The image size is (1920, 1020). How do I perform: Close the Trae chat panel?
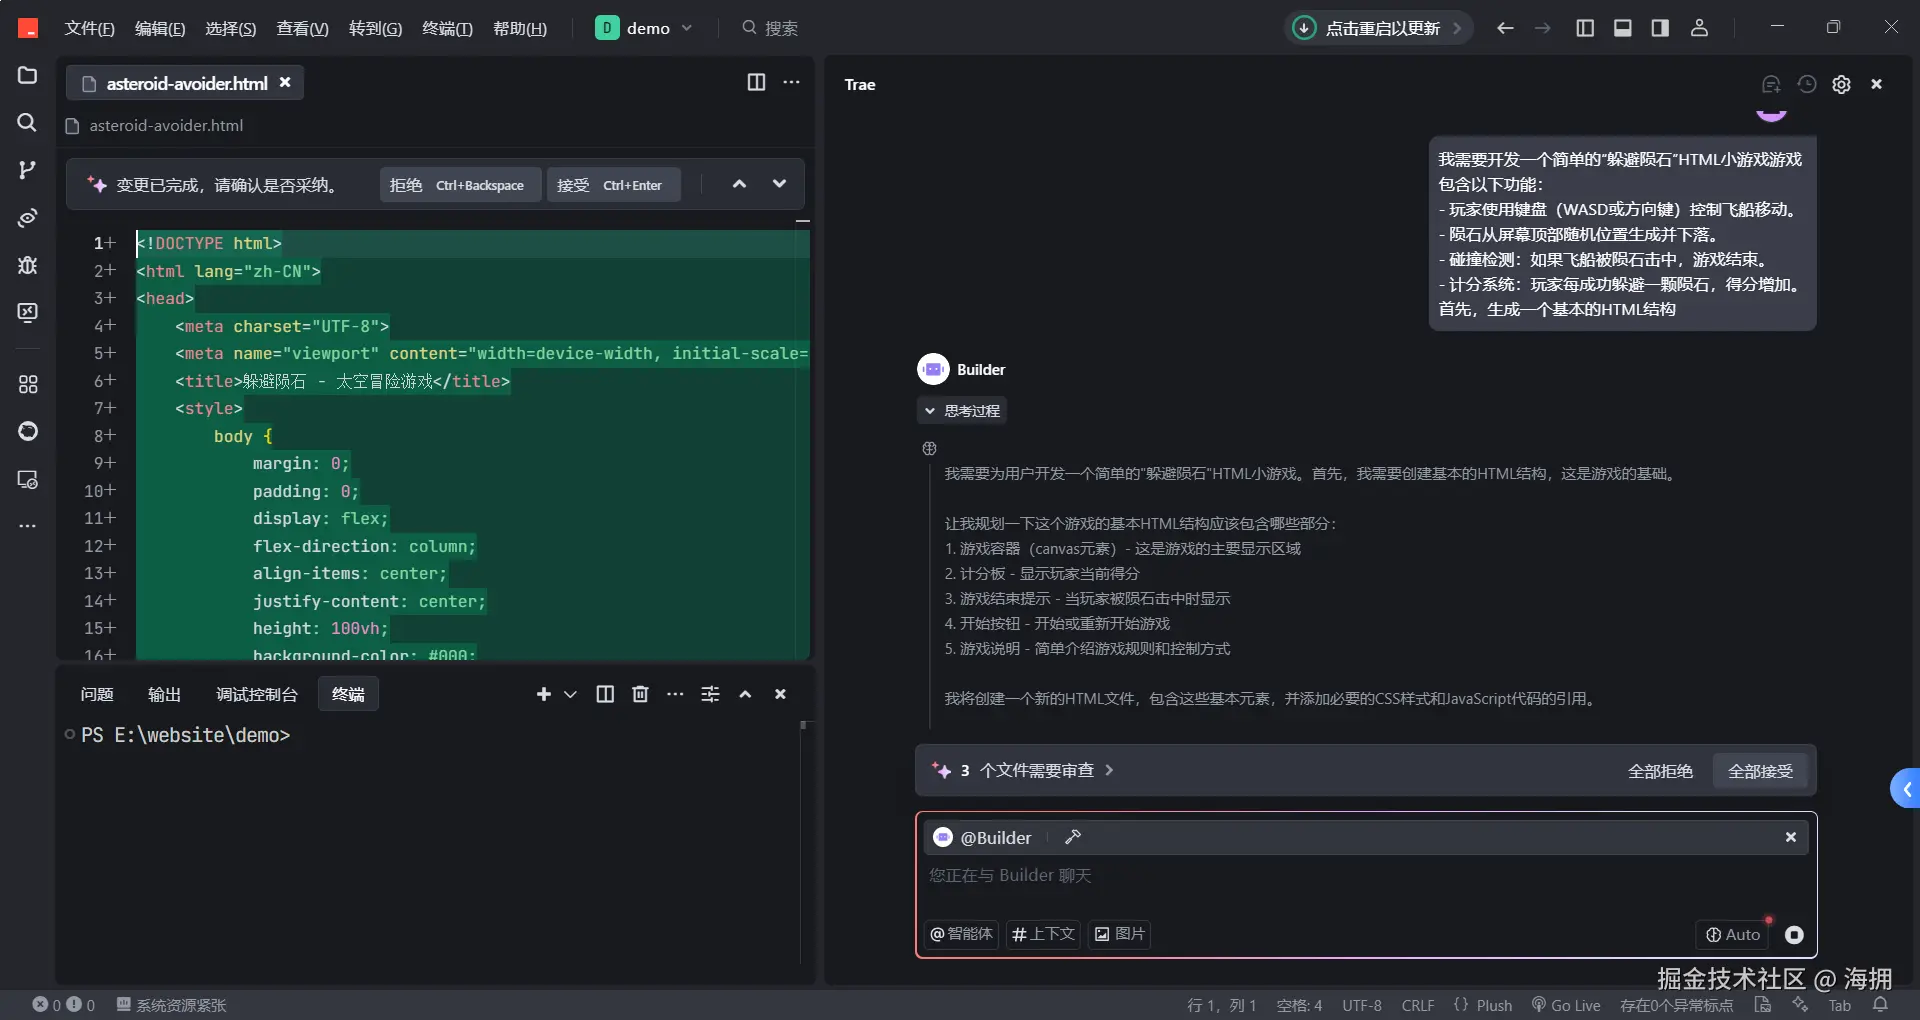[1877, 84]
